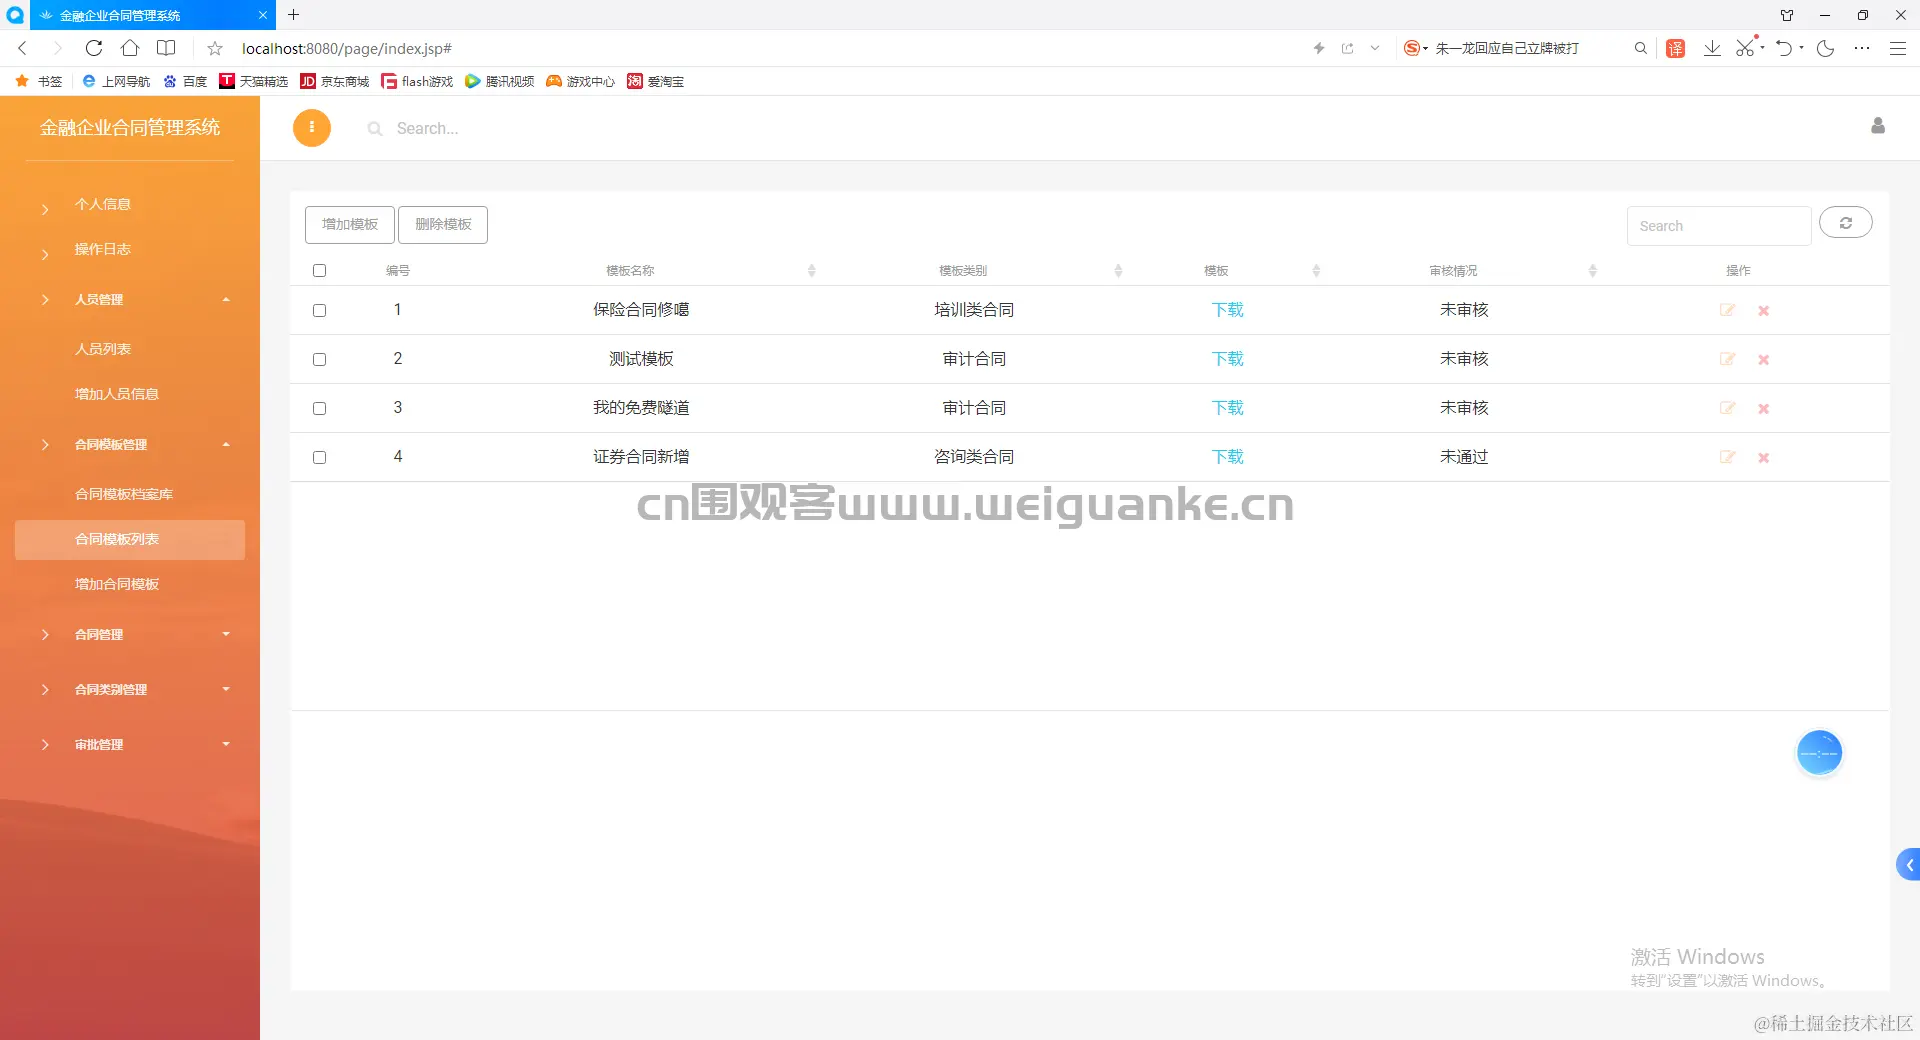Viewport: 1920px width, 1040px height.
Task: Delete the 证券合同新增 row
Action: click(x=1764, y=458)
